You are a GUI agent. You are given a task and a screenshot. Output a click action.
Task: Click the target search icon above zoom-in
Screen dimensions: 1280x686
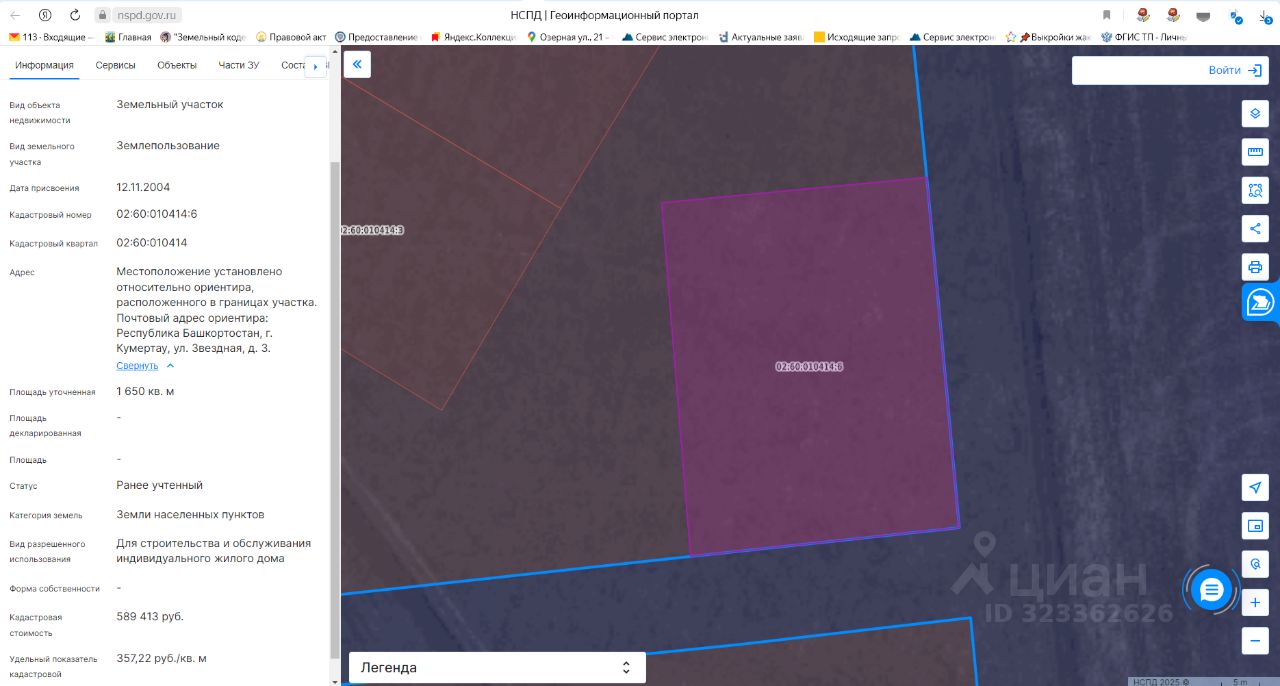(1255, 564)
